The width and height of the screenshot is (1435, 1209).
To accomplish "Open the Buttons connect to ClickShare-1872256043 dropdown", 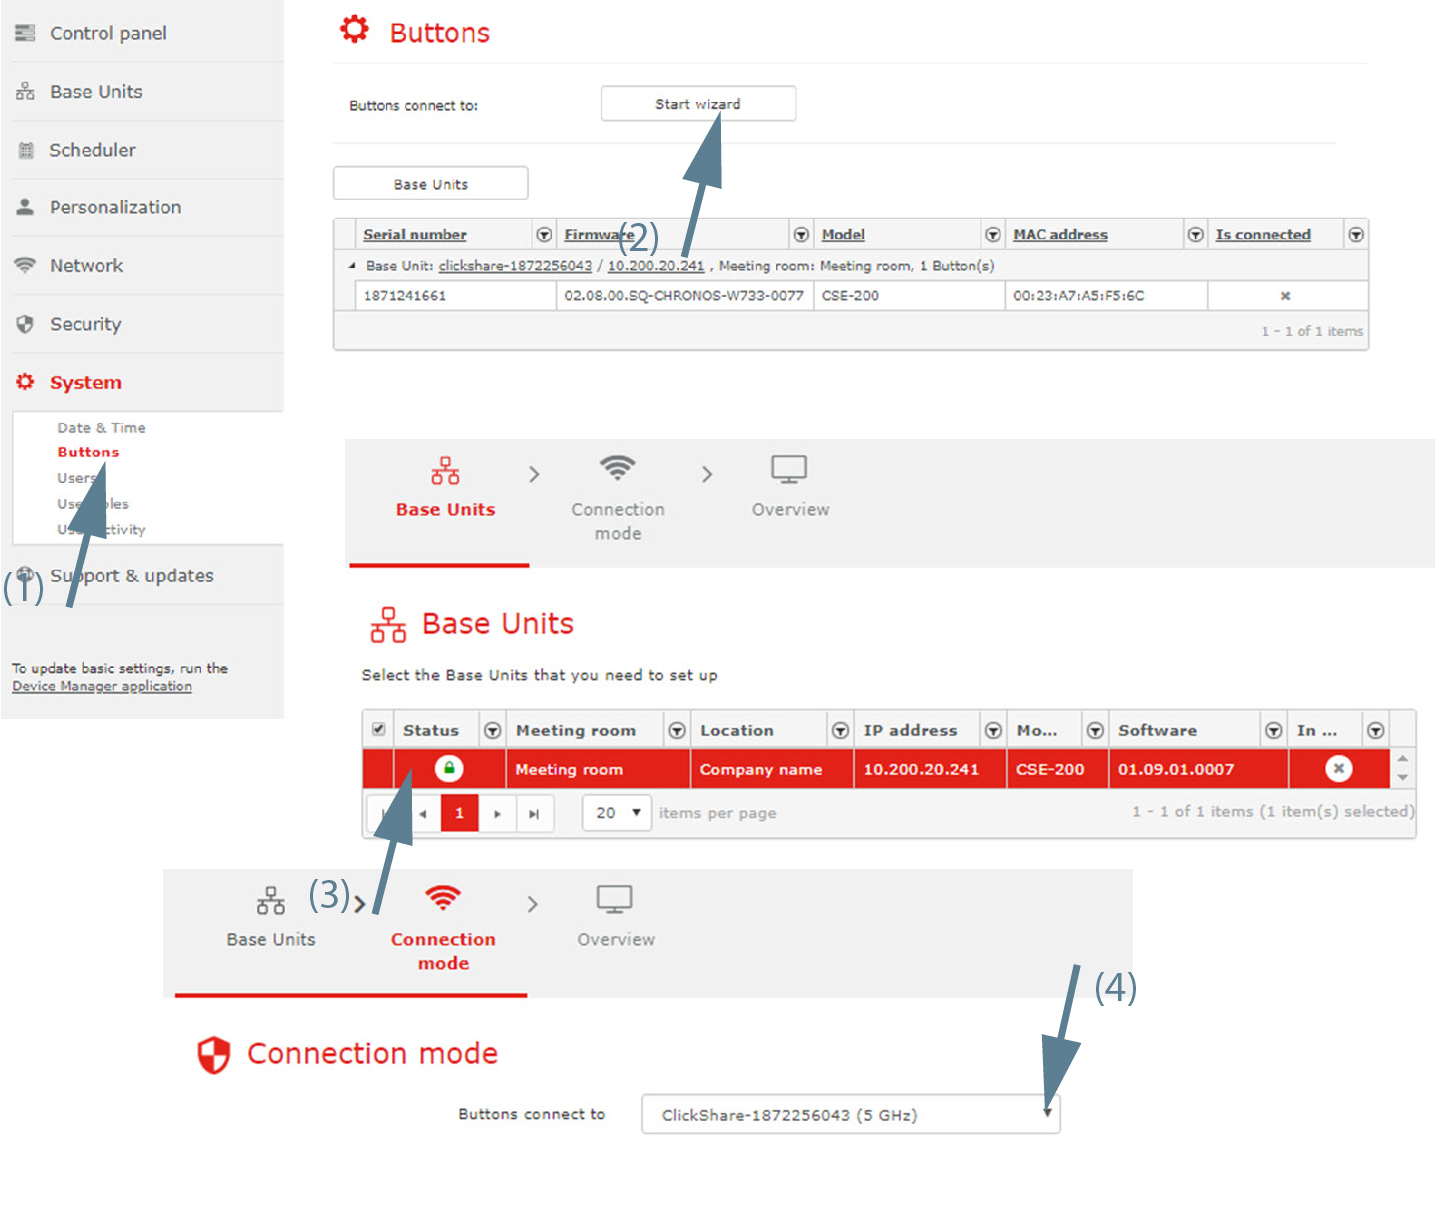I will (850, 1114).
